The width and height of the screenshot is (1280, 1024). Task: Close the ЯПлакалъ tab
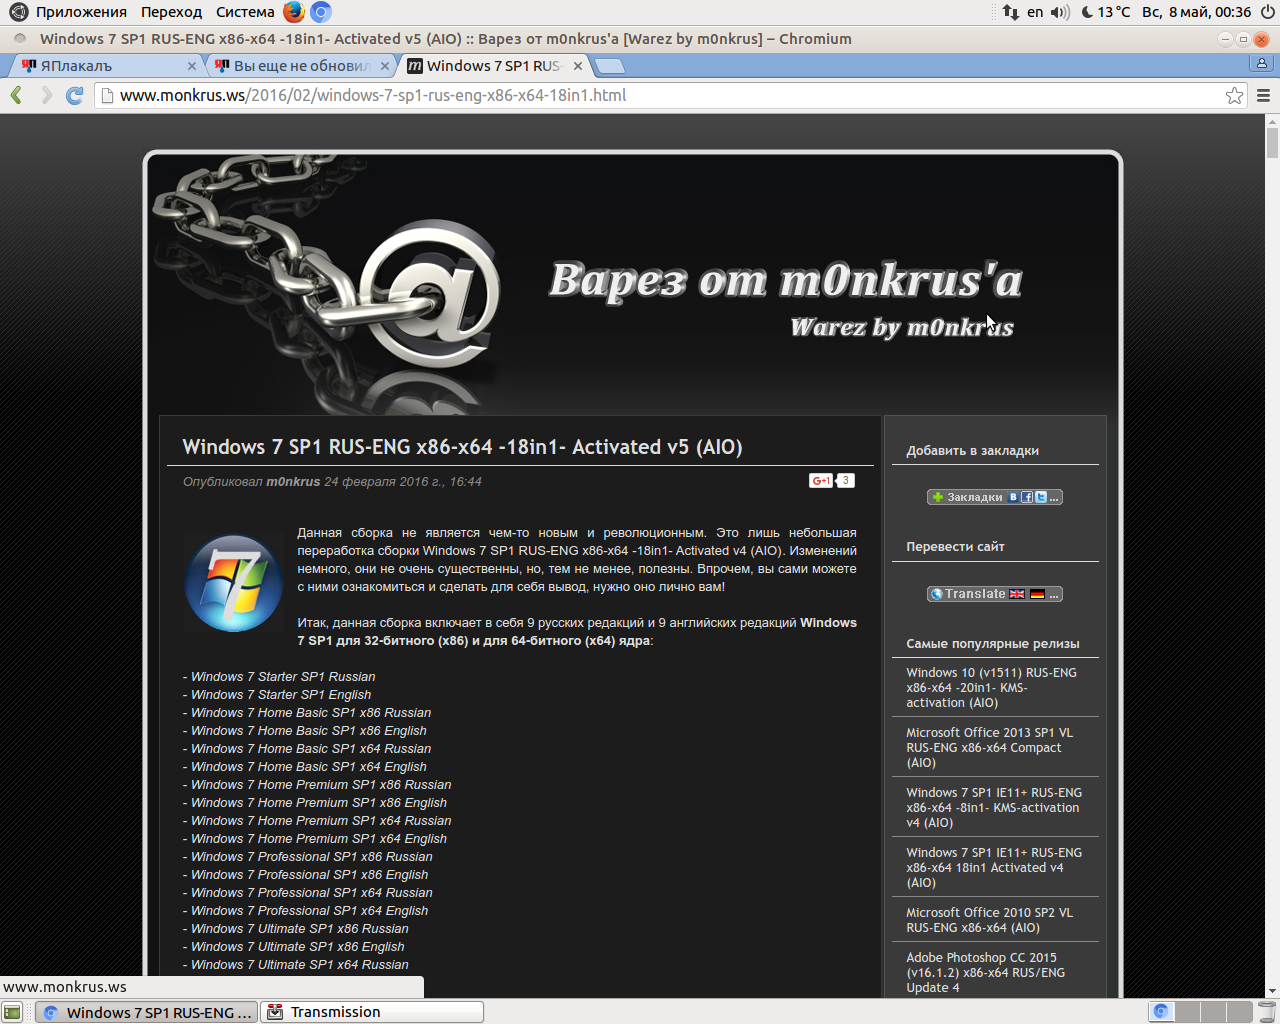192,66
